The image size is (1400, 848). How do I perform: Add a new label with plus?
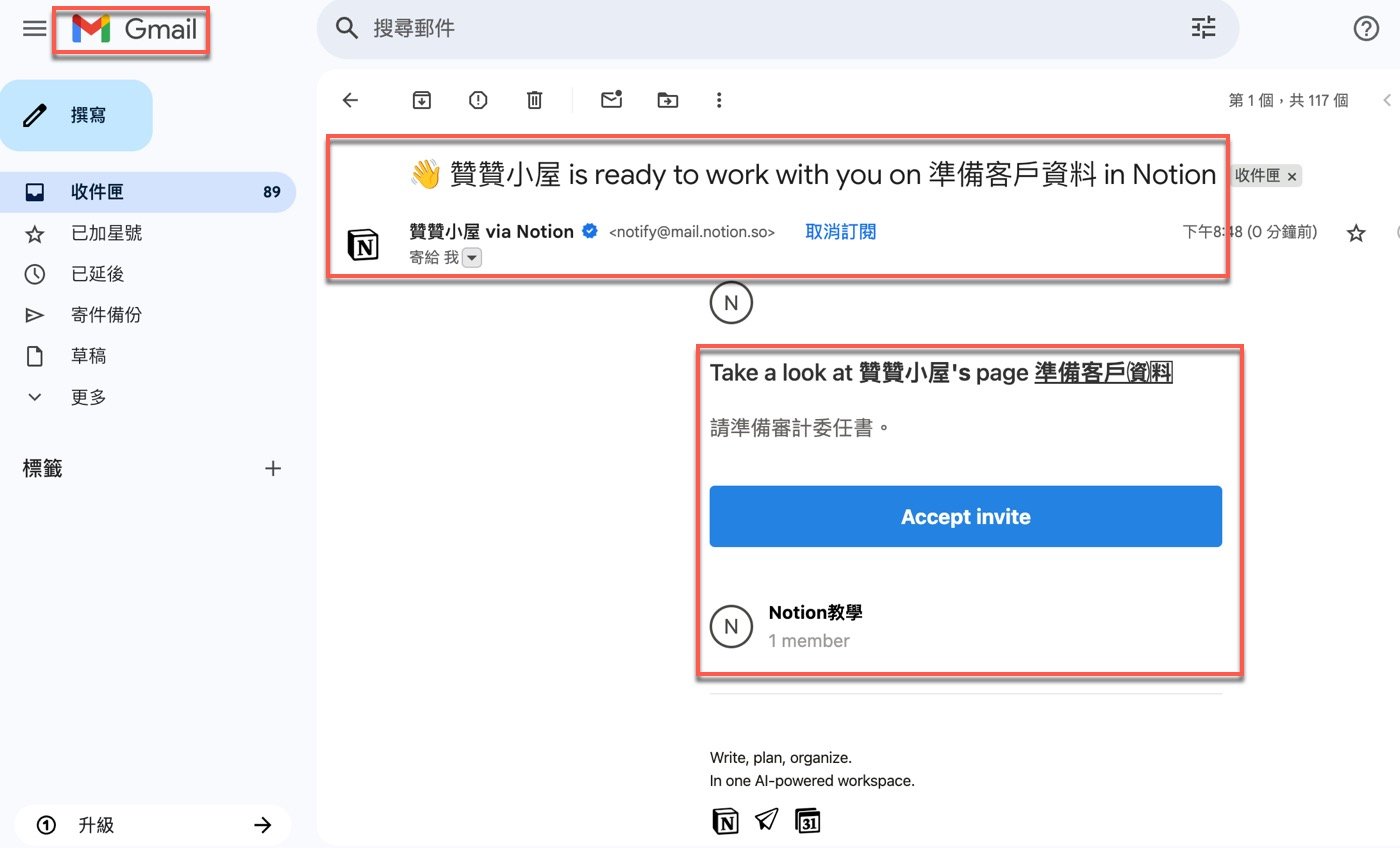pos(272,468)
